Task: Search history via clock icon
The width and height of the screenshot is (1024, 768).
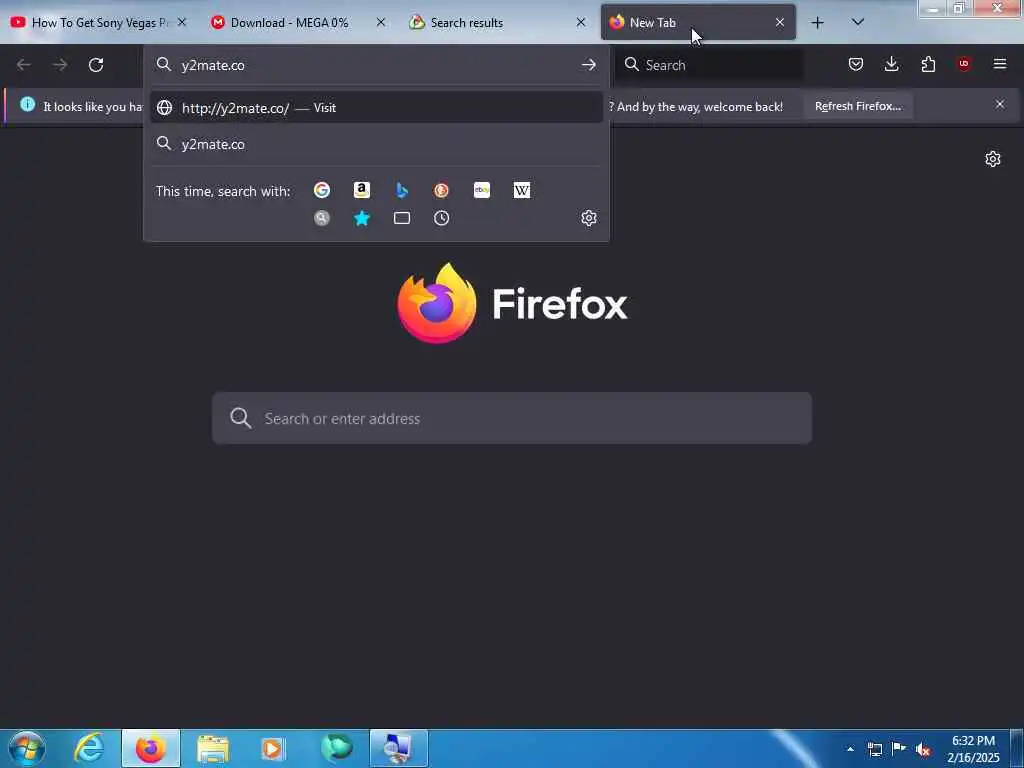Action: coord(441,218)
